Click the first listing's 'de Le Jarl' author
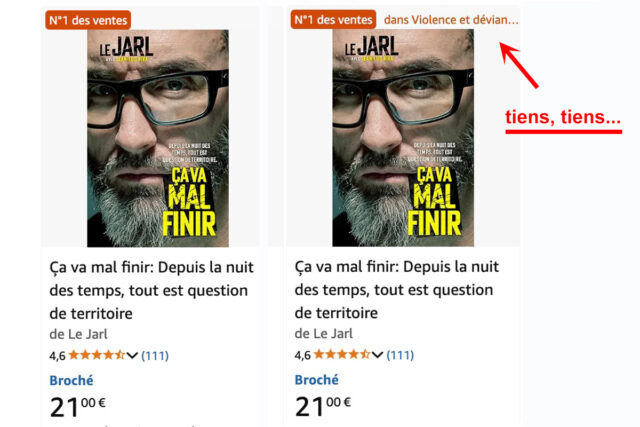640x427 pixels. [78, 334]
